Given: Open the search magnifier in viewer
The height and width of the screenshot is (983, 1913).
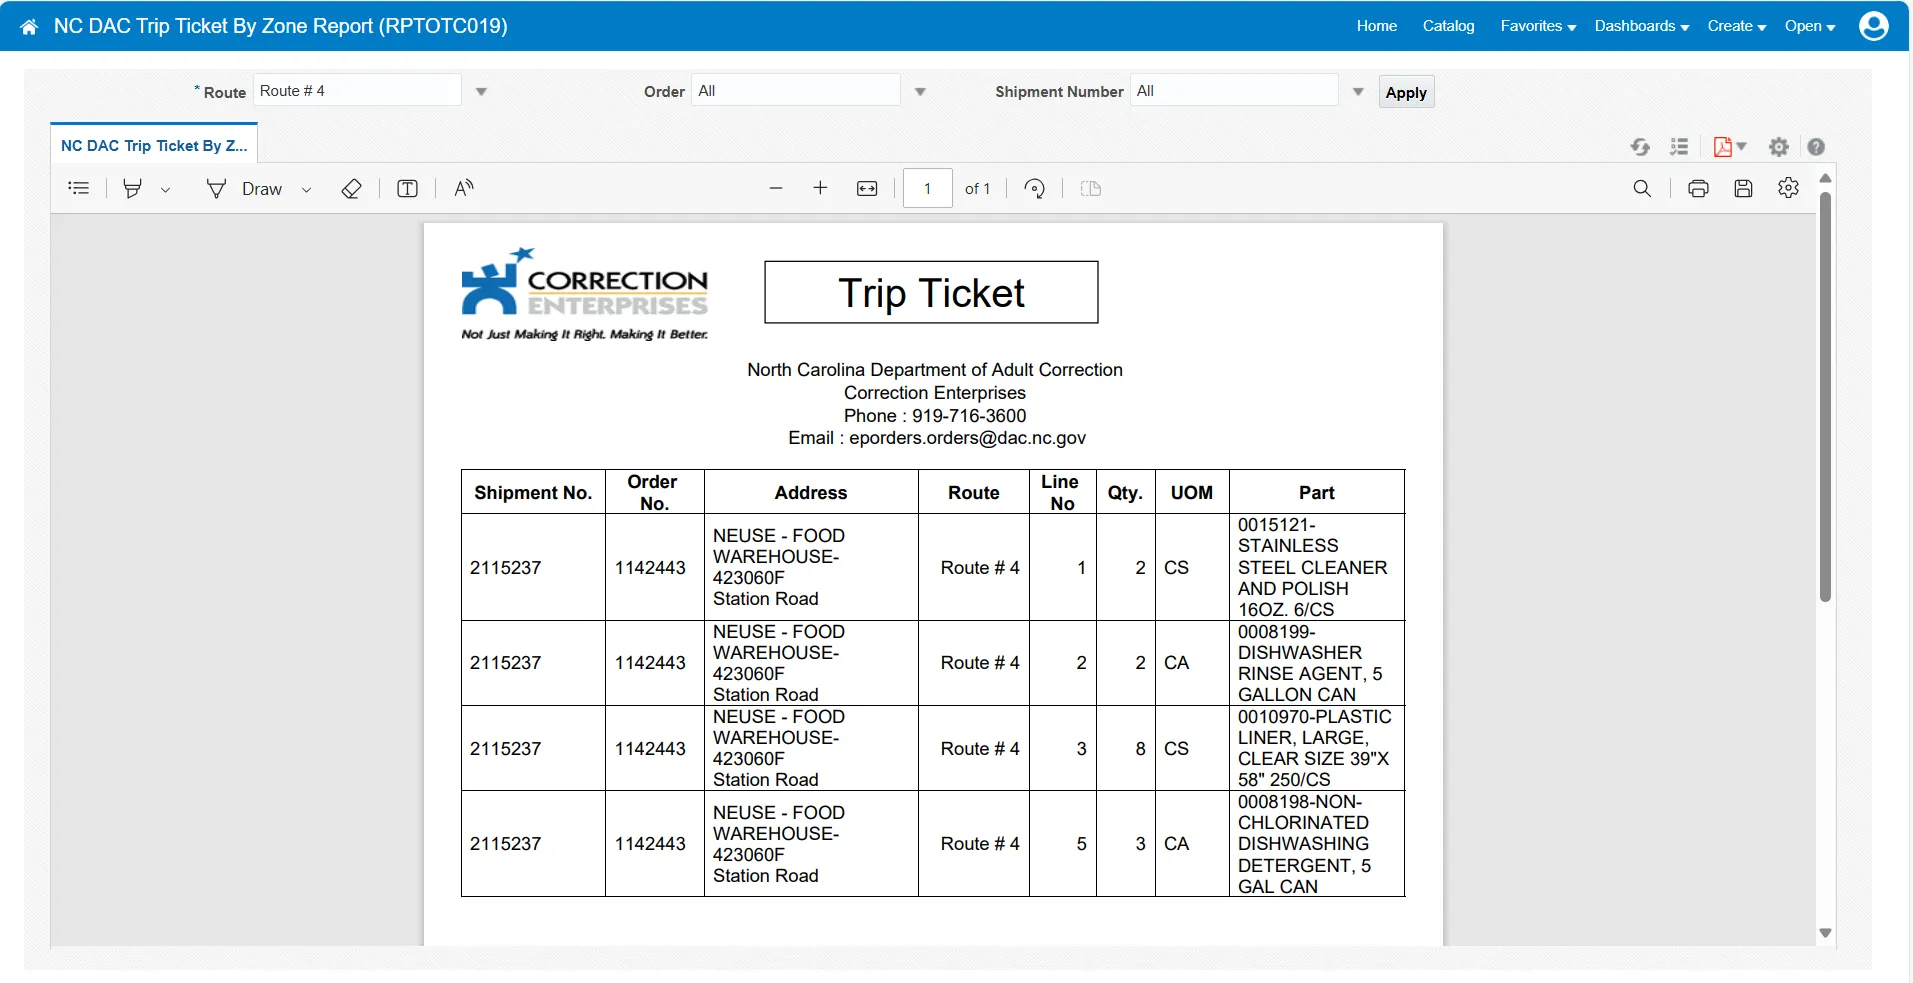Looking at the screenshot, I should [1642, 189].
